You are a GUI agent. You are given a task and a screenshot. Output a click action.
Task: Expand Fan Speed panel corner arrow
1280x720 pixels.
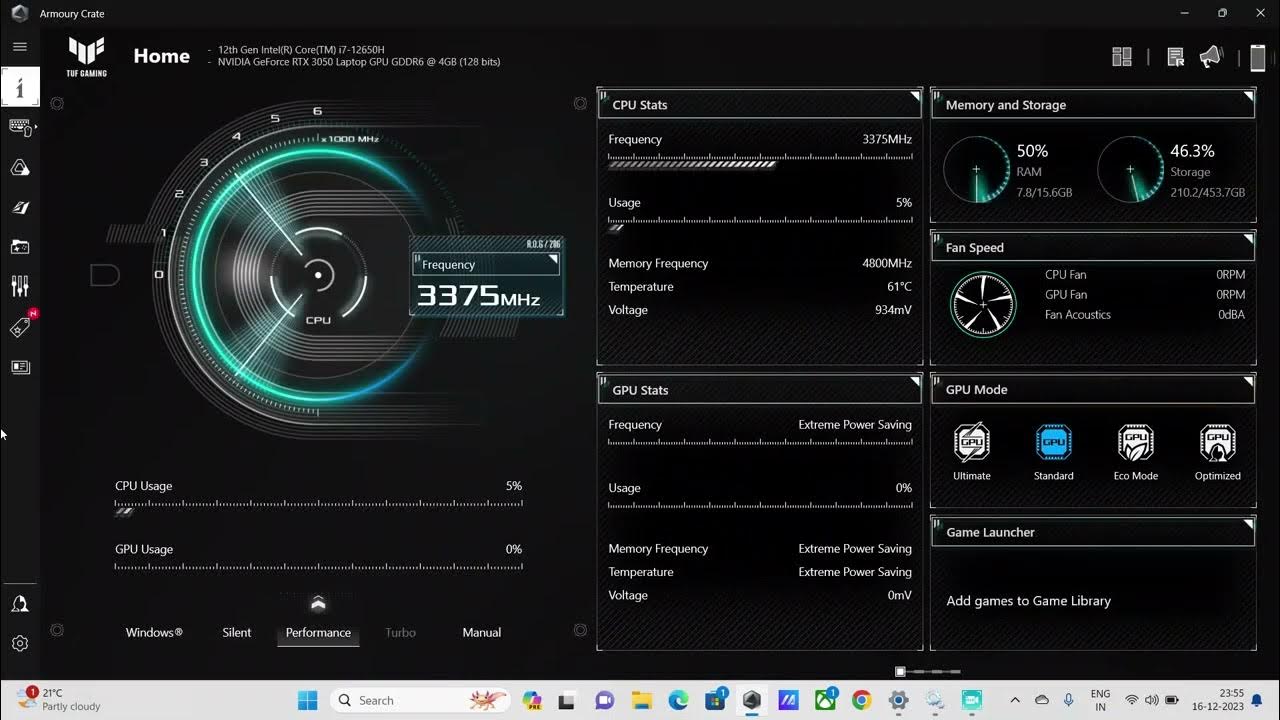[1248, 239]
